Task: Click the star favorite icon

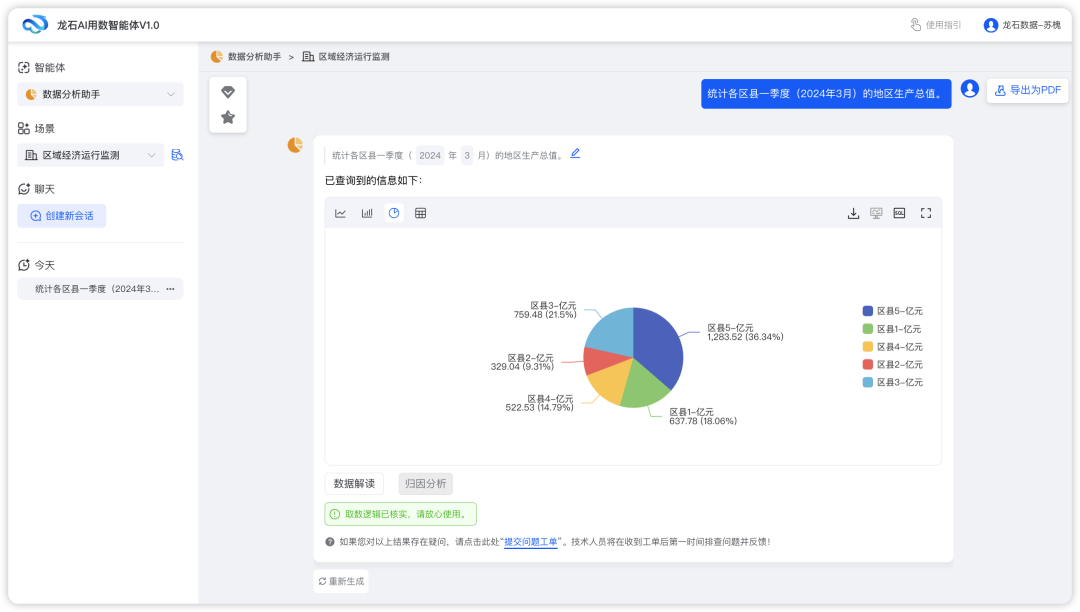Action: 228,117
